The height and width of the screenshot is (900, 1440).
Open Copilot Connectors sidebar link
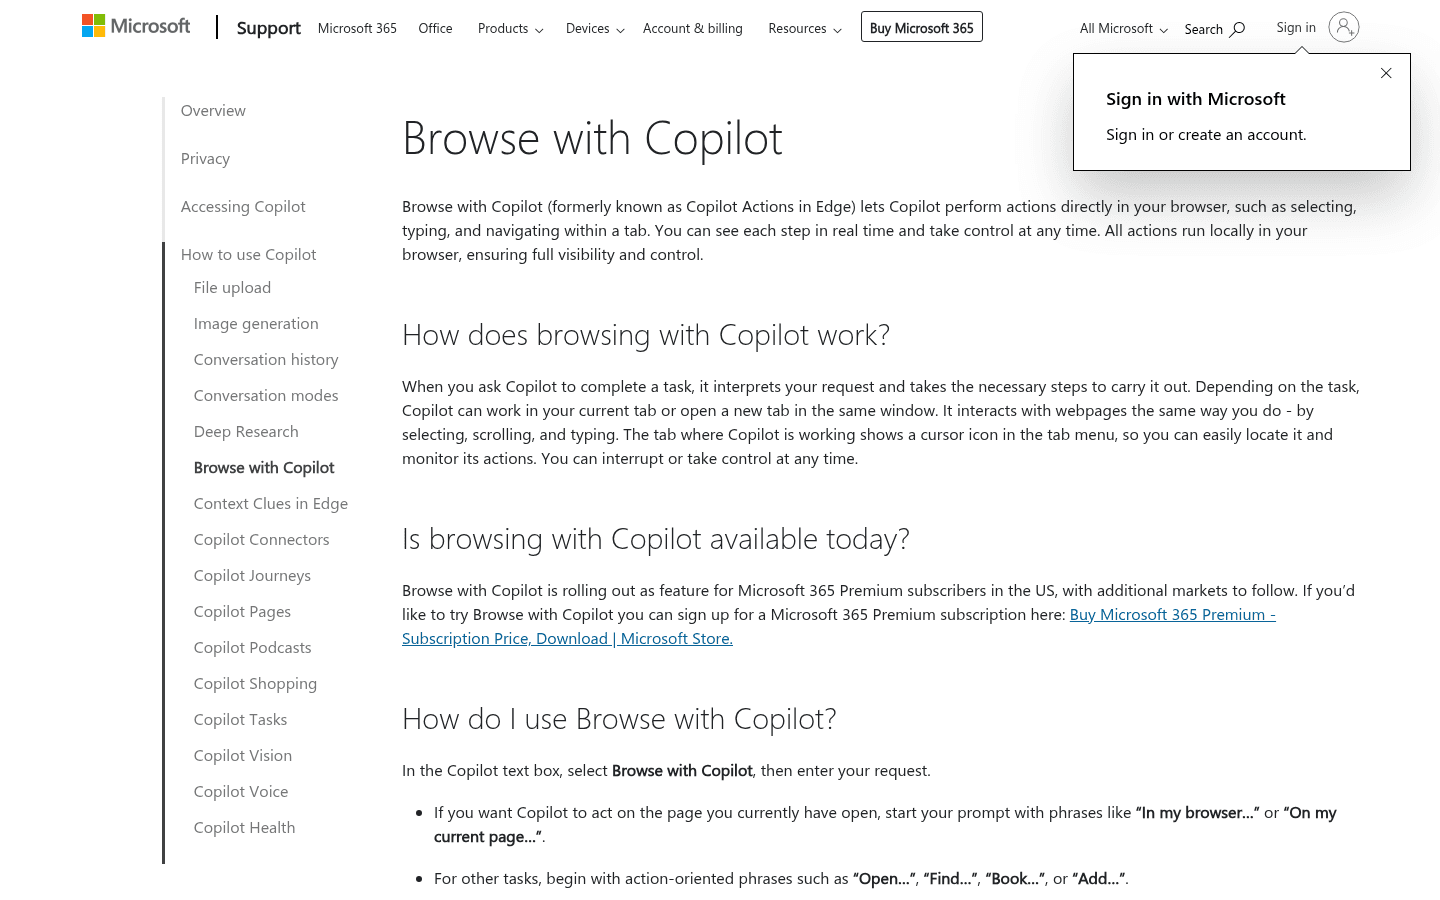[261, 539]
